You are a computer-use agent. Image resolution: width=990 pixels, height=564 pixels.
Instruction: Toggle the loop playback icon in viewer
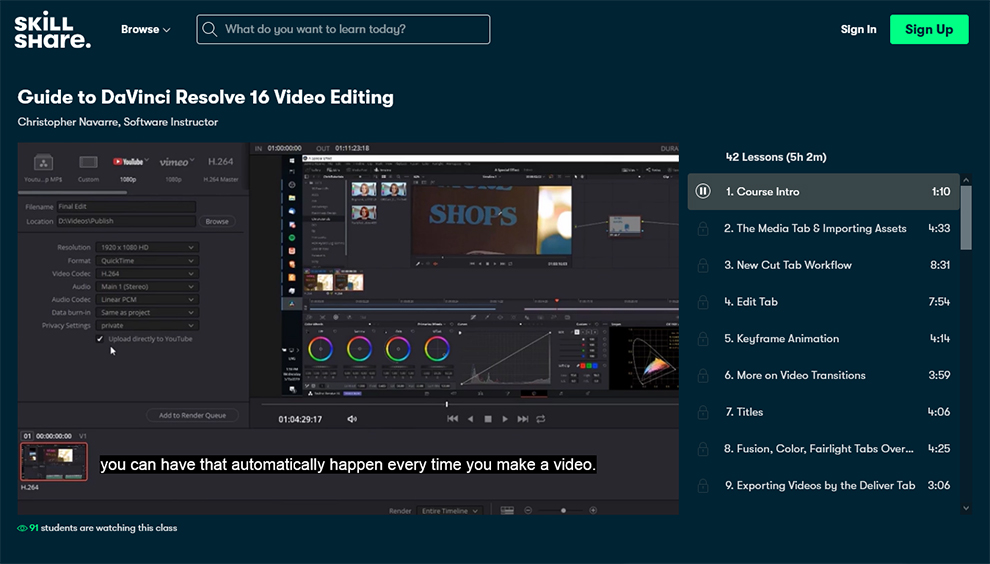540,419
